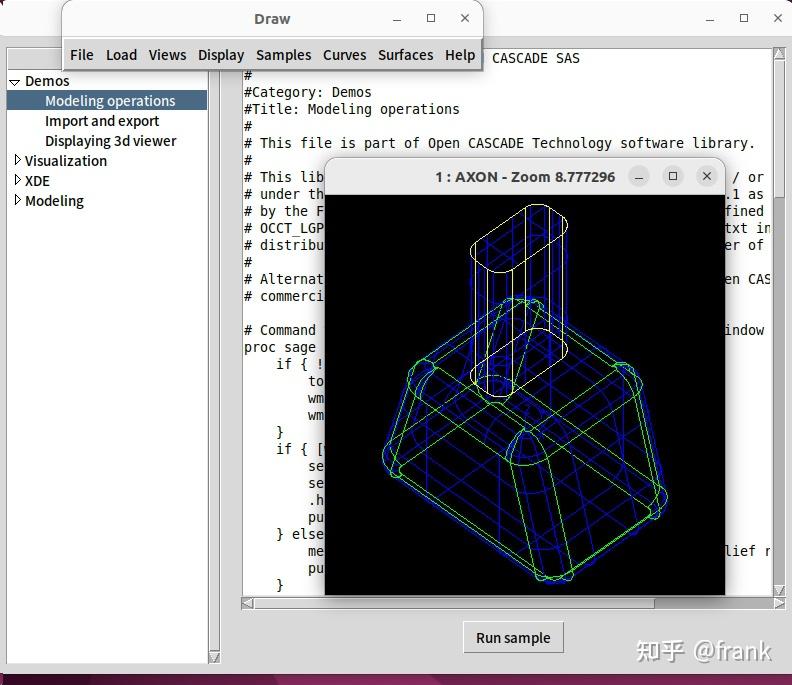The height and width of the screenshot is (685, 792).
Task: Maximize the AXON viewer window
Action: pos(673,176)
